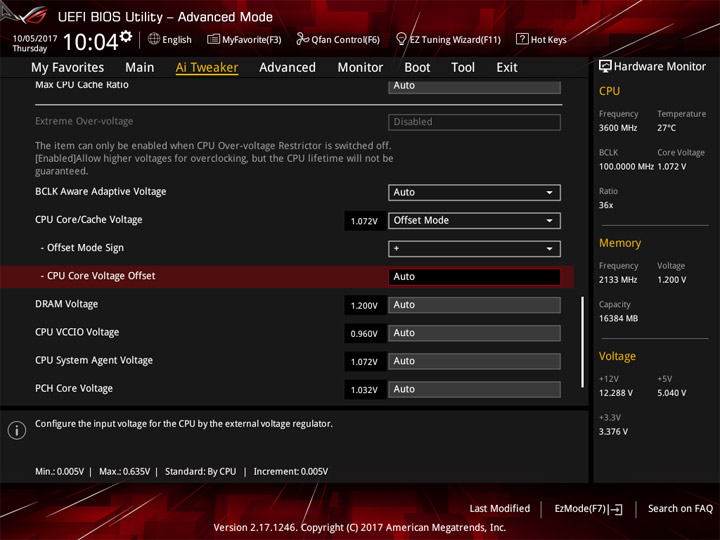This screenshot has width=720, height=540.
Task: Open Hot Keys label
Action: point(548,39)
